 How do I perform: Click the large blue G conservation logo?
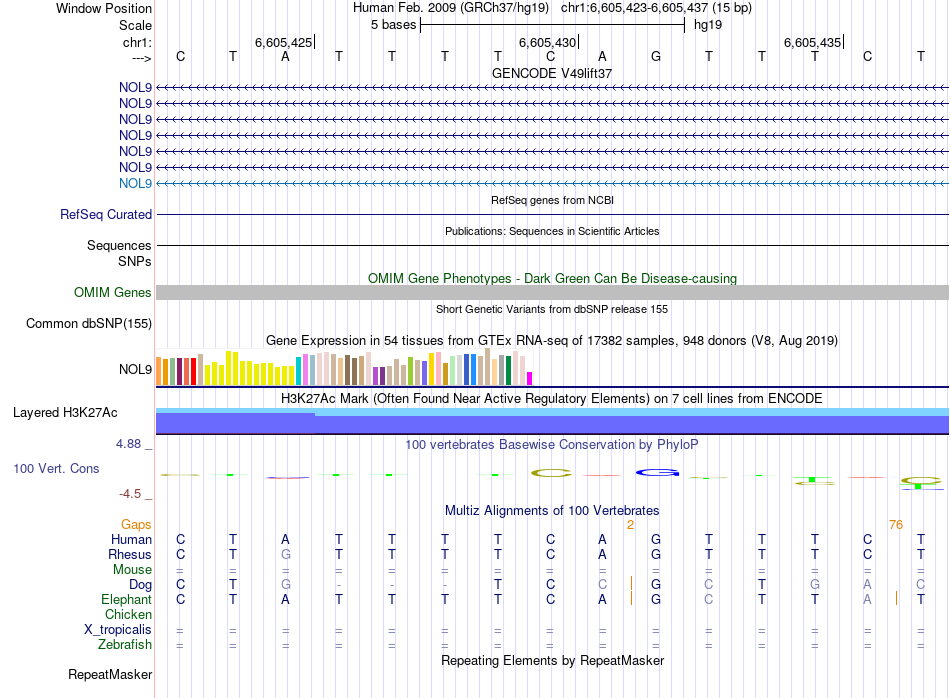[x=657, y=473]
